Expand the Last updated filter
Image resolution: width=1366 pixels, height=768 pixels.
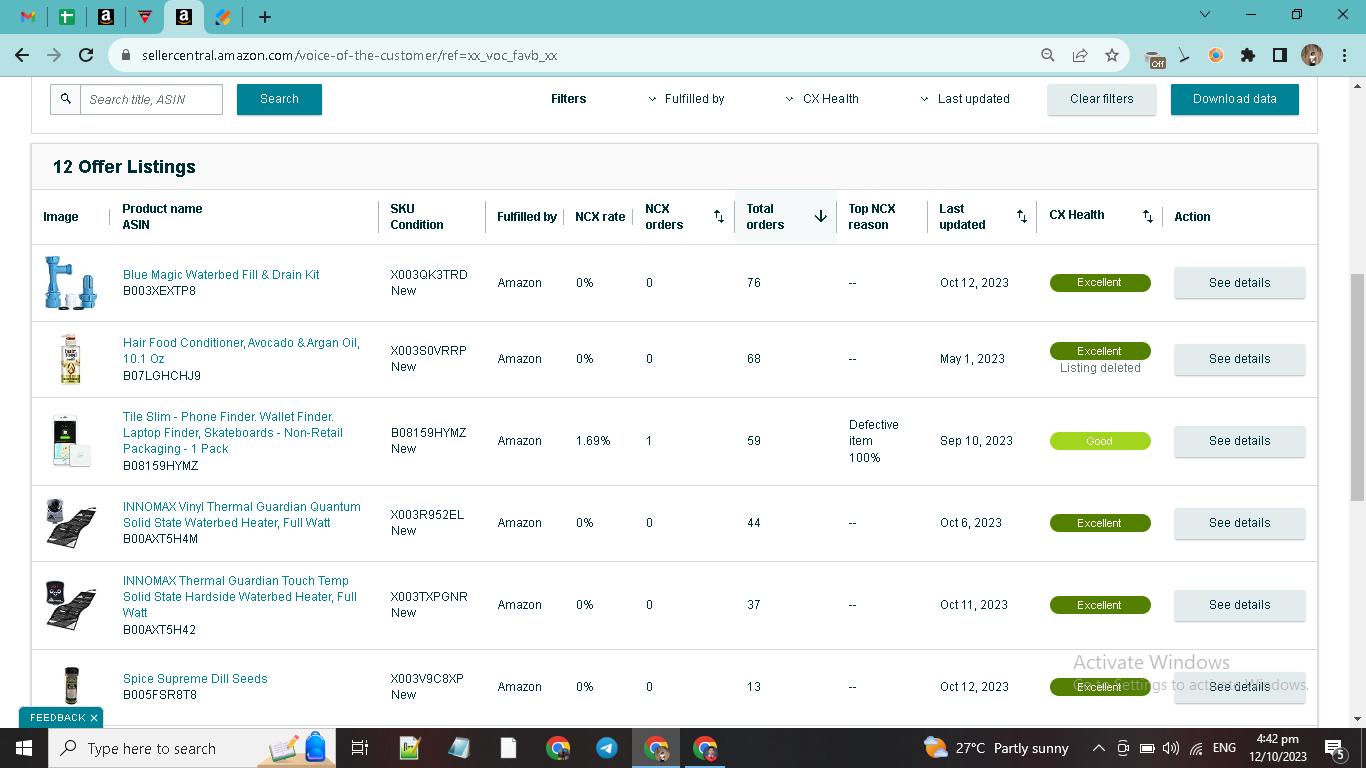pyautogui.click(x=965, y=99)
